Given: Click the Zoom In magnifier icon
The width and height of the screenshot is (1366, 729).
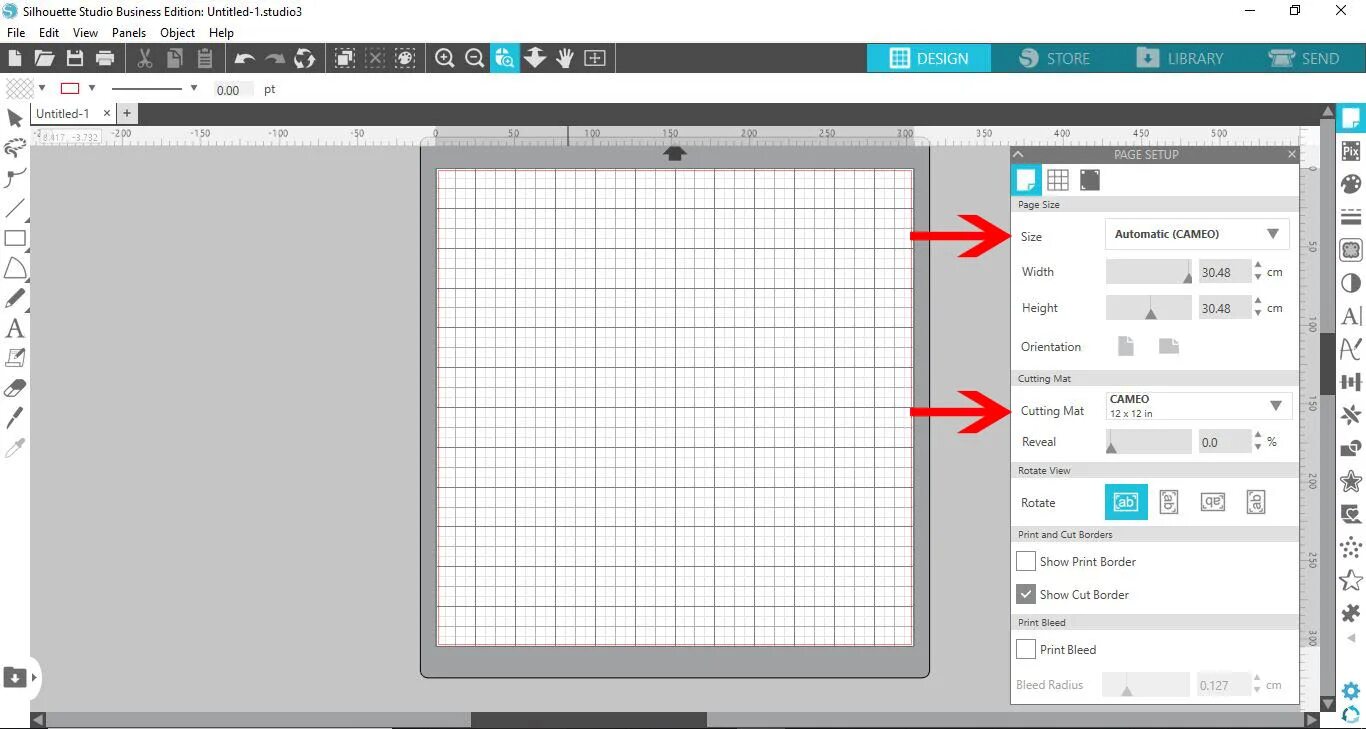Looking at the screenshot, I should (x=445, y=58).
